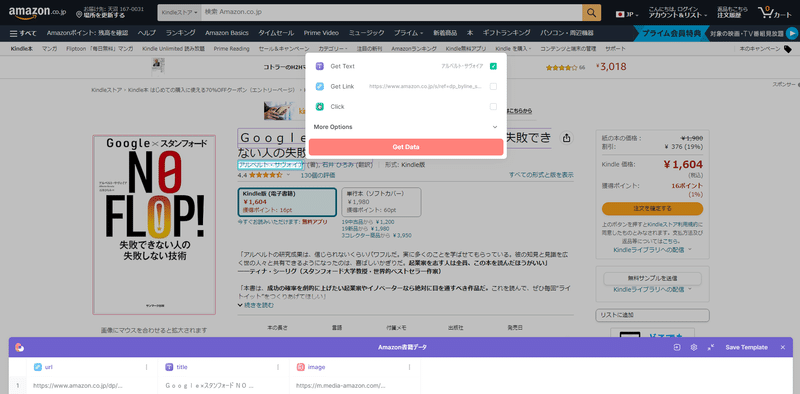Open the リストに追加 dropdown
The width and height of the screenshot is (800, 394).
coord(653,315)
